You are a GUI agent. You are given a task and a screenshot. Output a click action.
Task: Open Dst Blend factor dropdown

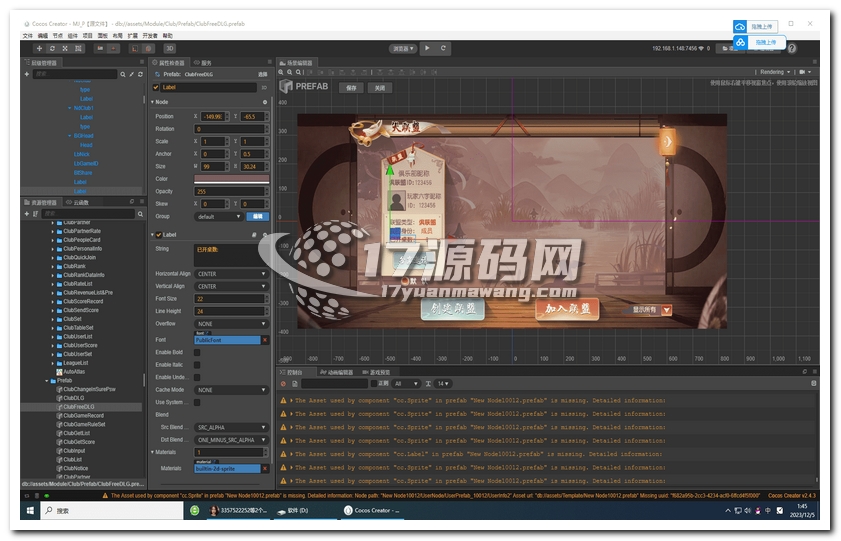coord(231,440)
